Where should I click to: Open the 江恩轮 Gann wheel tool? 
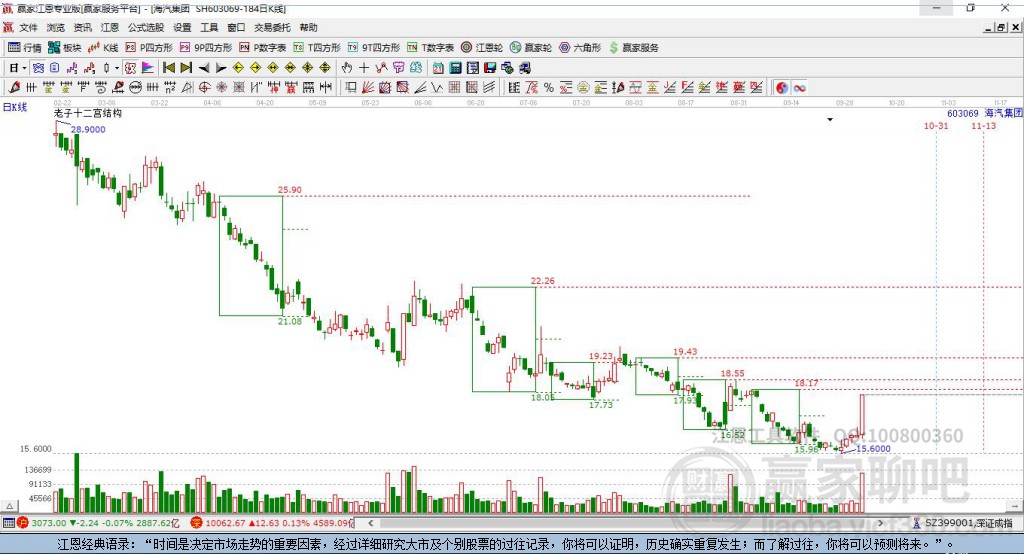pyautogui.click(x=482, y=48)
